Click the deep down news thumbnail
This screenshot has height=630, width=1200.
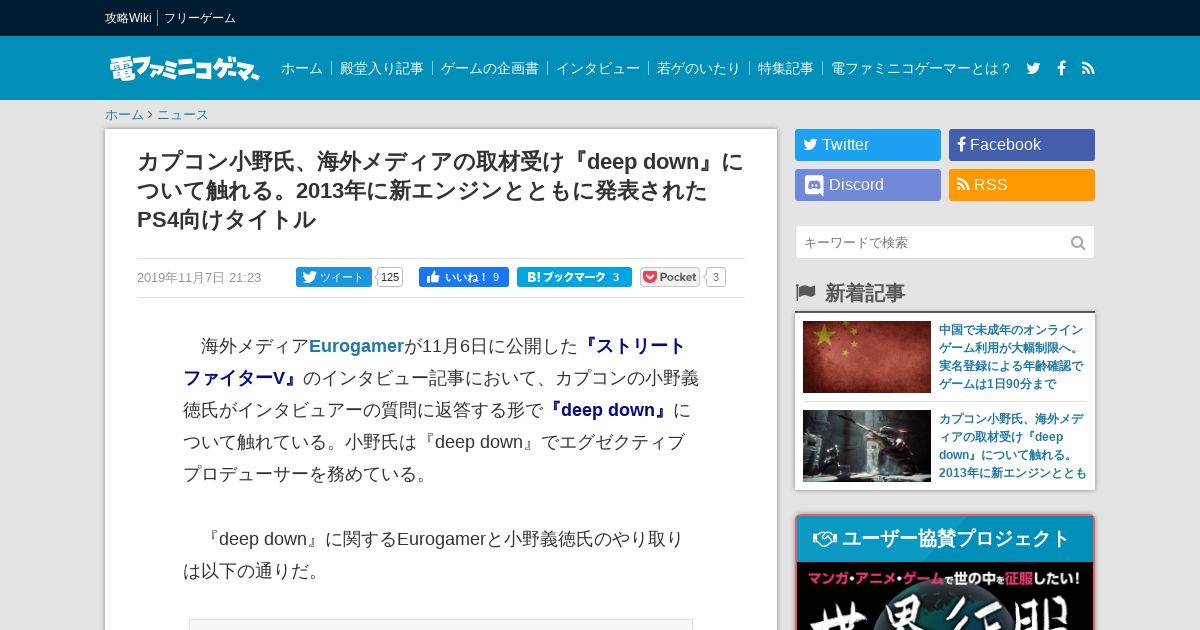coord(867,446)
